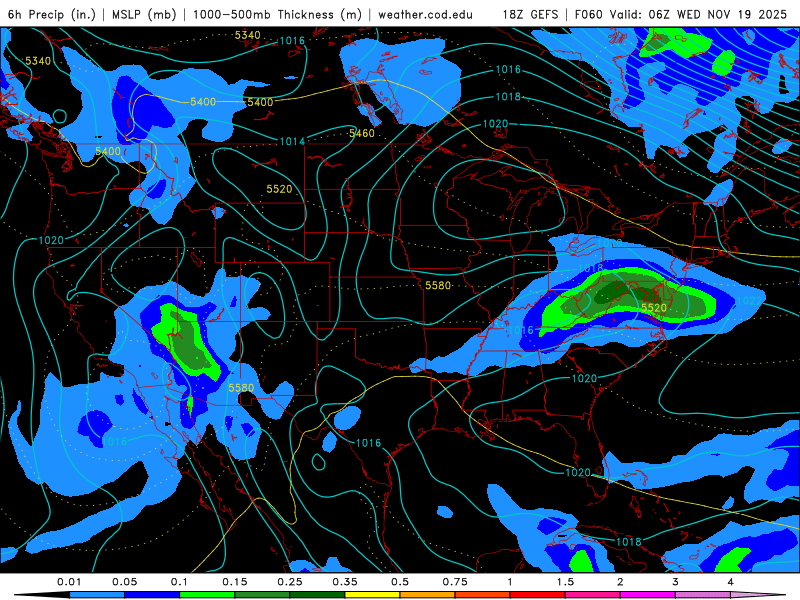Click the faint '1022' pressure label

[x=749, y=301]
